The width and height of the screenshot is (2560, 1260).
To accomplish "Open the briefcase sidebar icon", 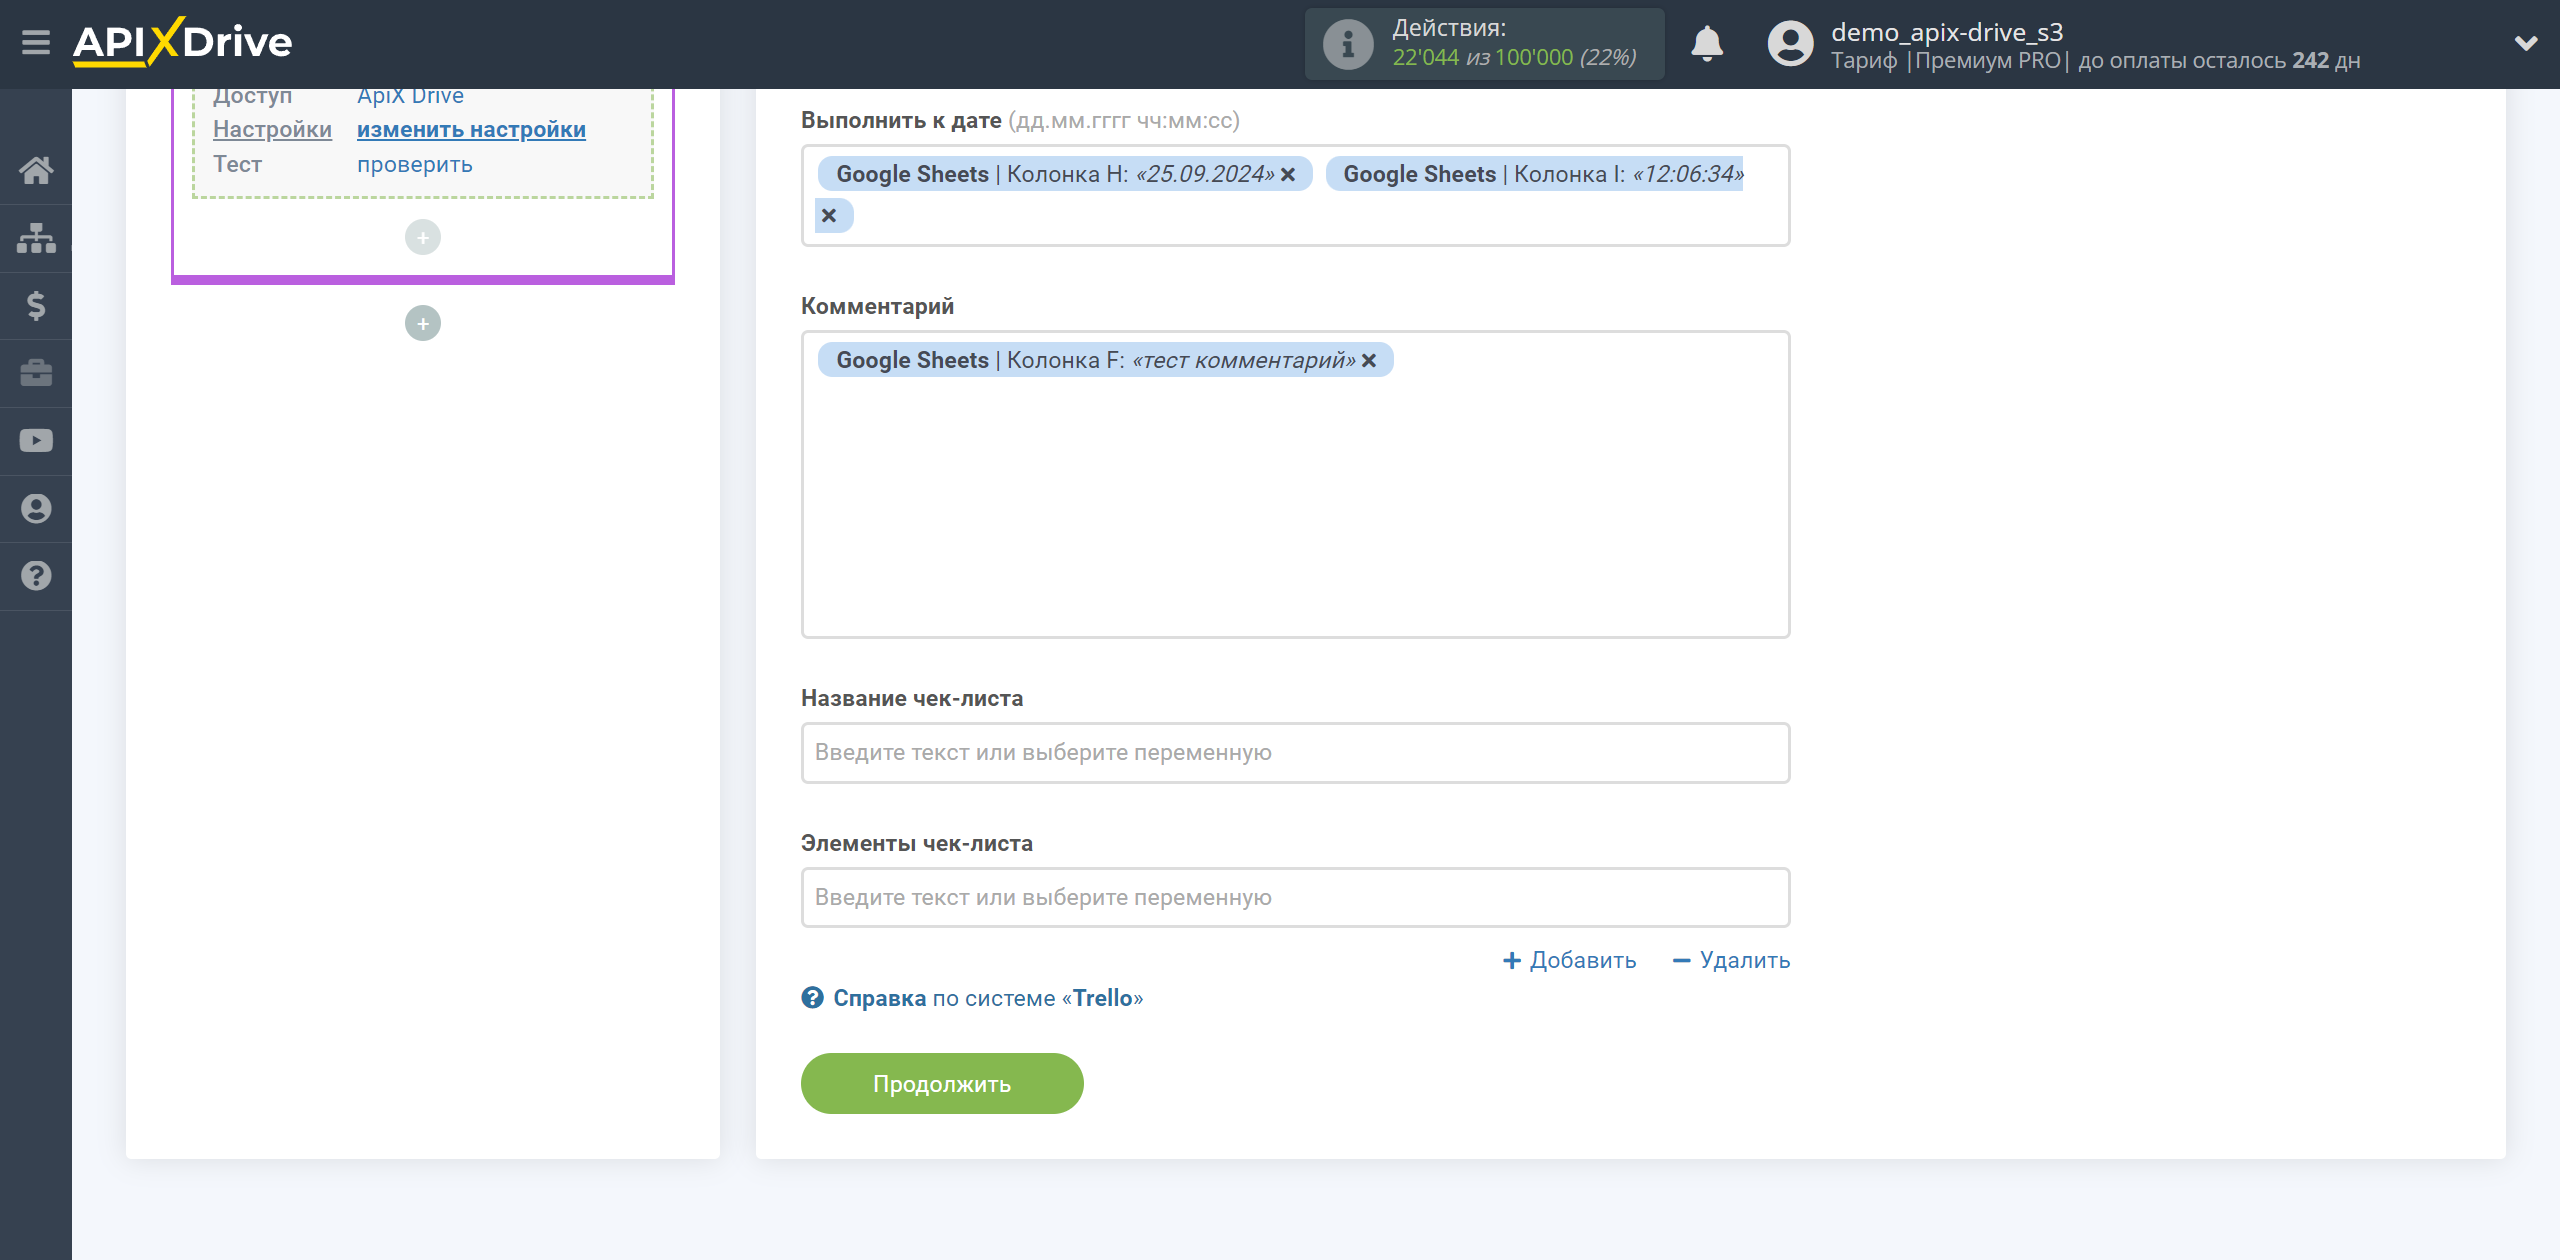I will point(36,373).
